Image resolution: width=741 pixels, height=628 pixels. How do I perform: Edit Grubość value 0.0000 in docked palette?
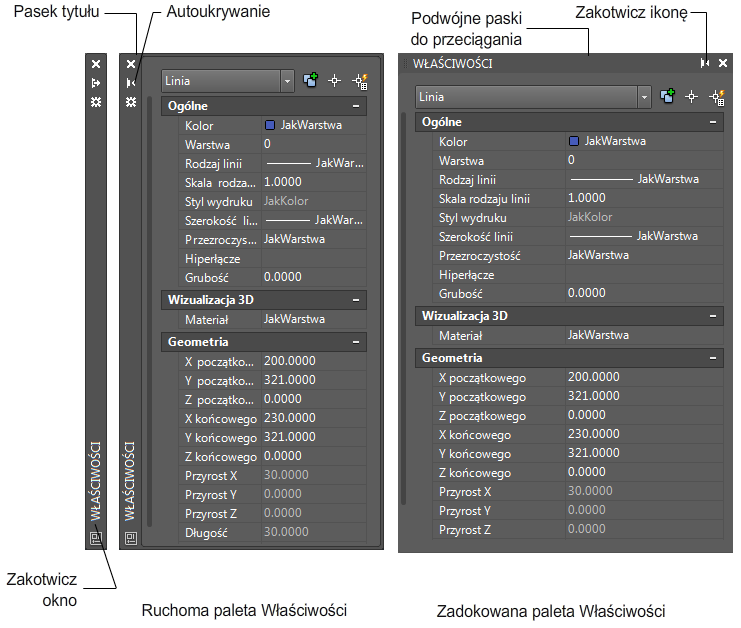644,293
